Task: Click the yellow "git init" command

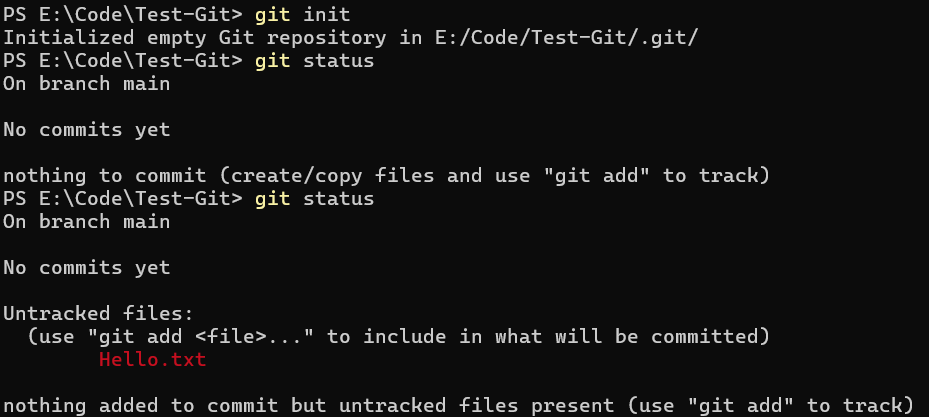Action: [x=302, y=15]
